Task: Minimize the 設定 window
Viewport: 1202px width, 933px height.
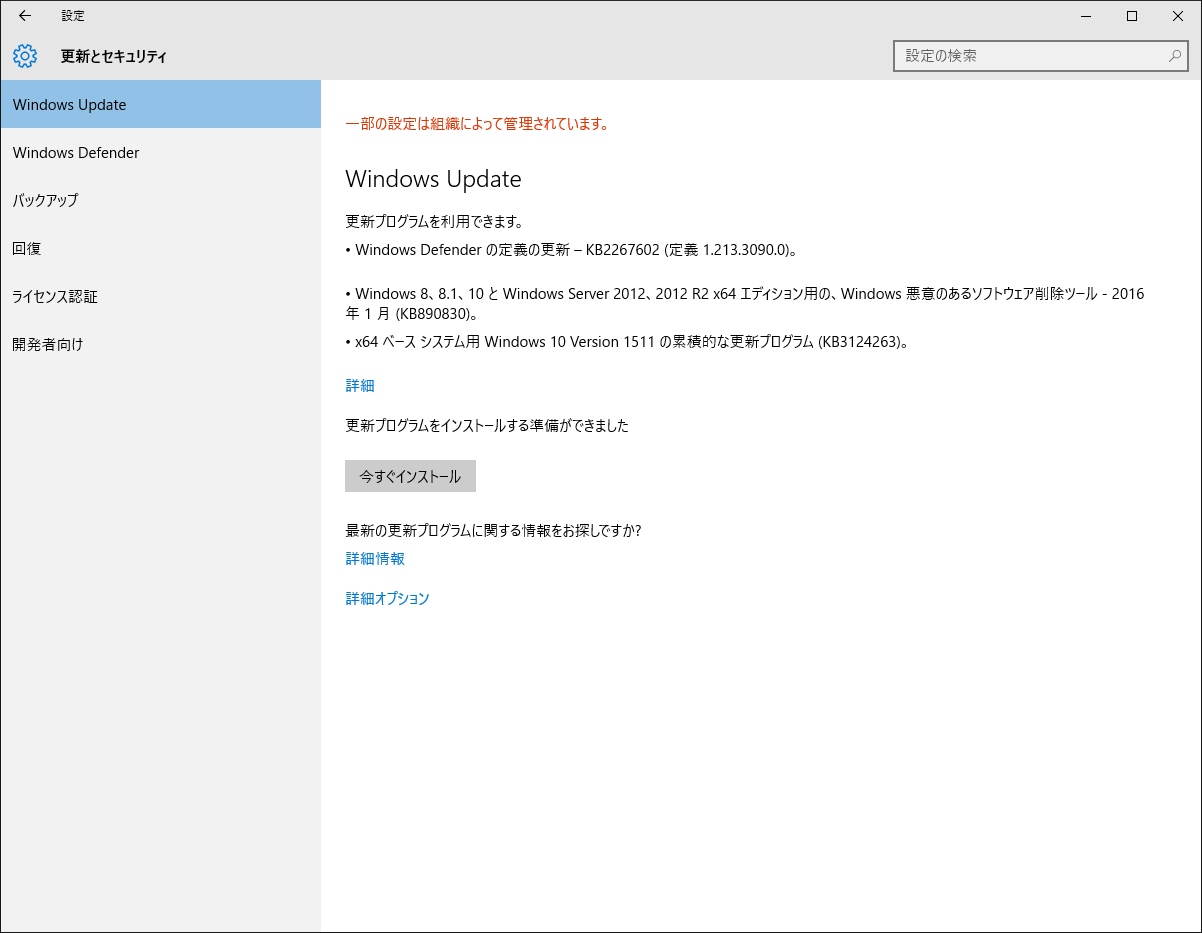Action: point(1086,16)
